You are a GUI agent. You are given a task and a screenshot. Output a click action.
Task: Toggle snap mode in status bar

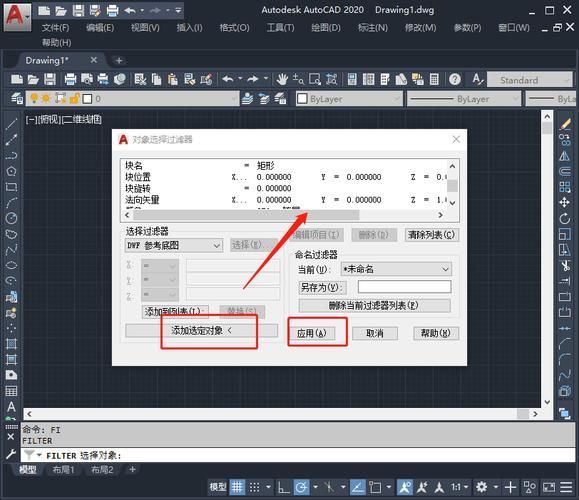(254, 487)
